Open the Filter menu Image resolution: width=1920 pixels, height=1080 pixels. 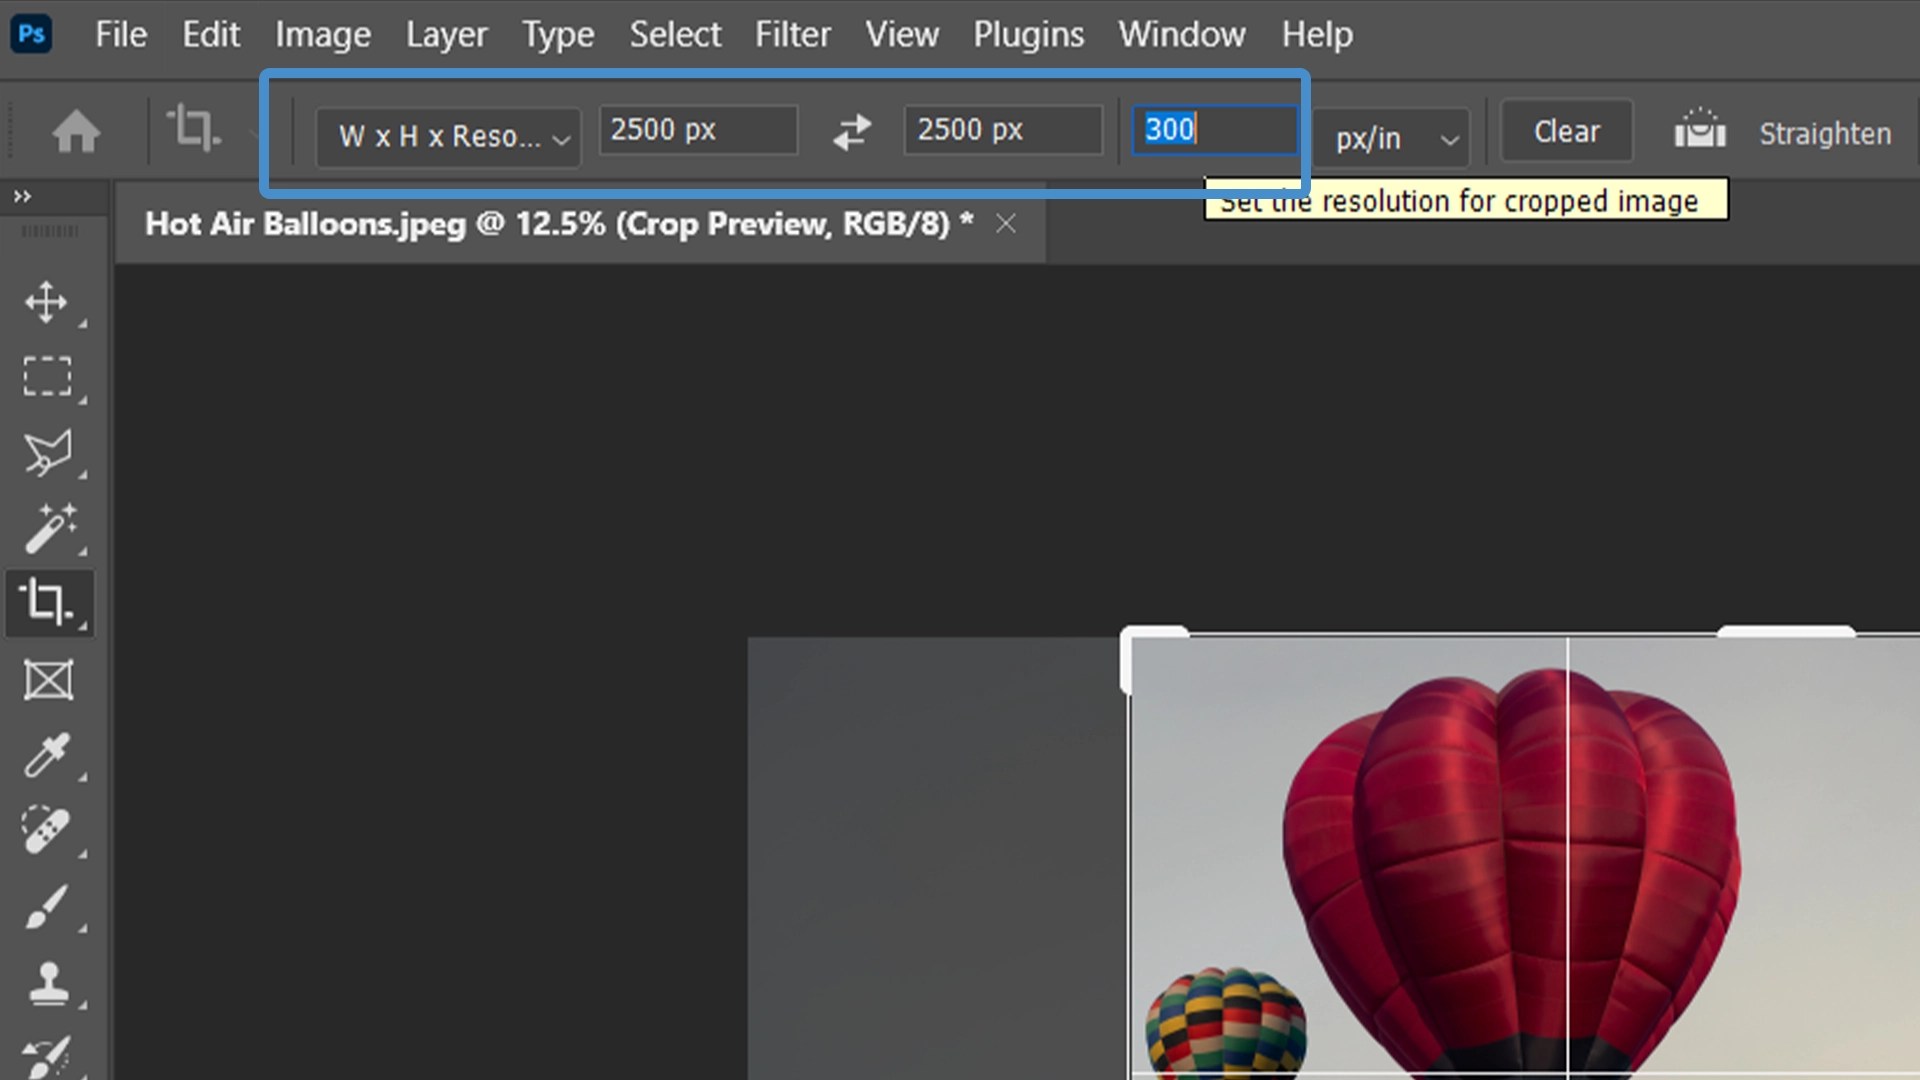(x=792, y=35)
